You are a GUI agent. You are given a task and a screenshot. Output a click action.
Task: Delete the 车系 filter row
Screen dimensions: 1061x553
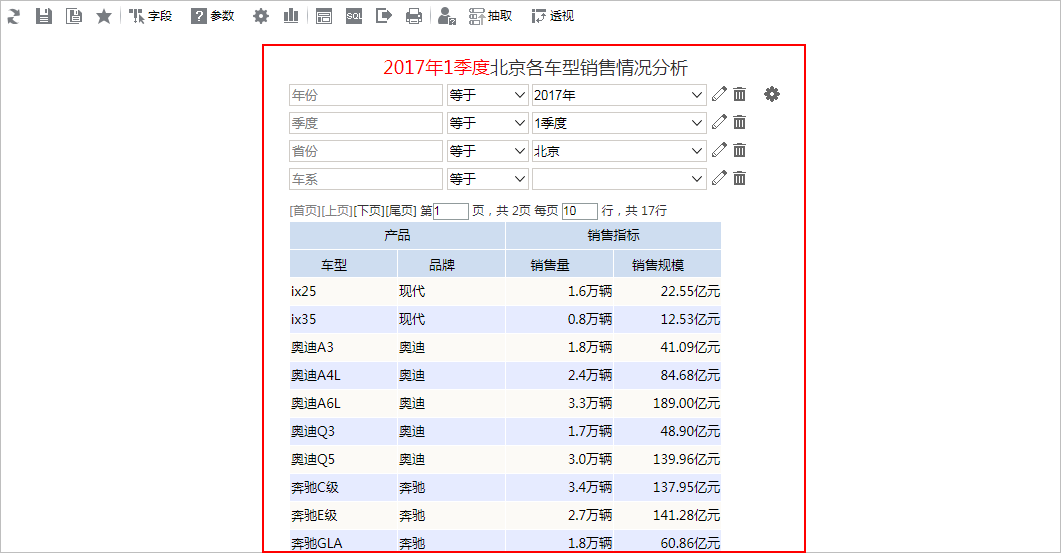pos(740,179)
